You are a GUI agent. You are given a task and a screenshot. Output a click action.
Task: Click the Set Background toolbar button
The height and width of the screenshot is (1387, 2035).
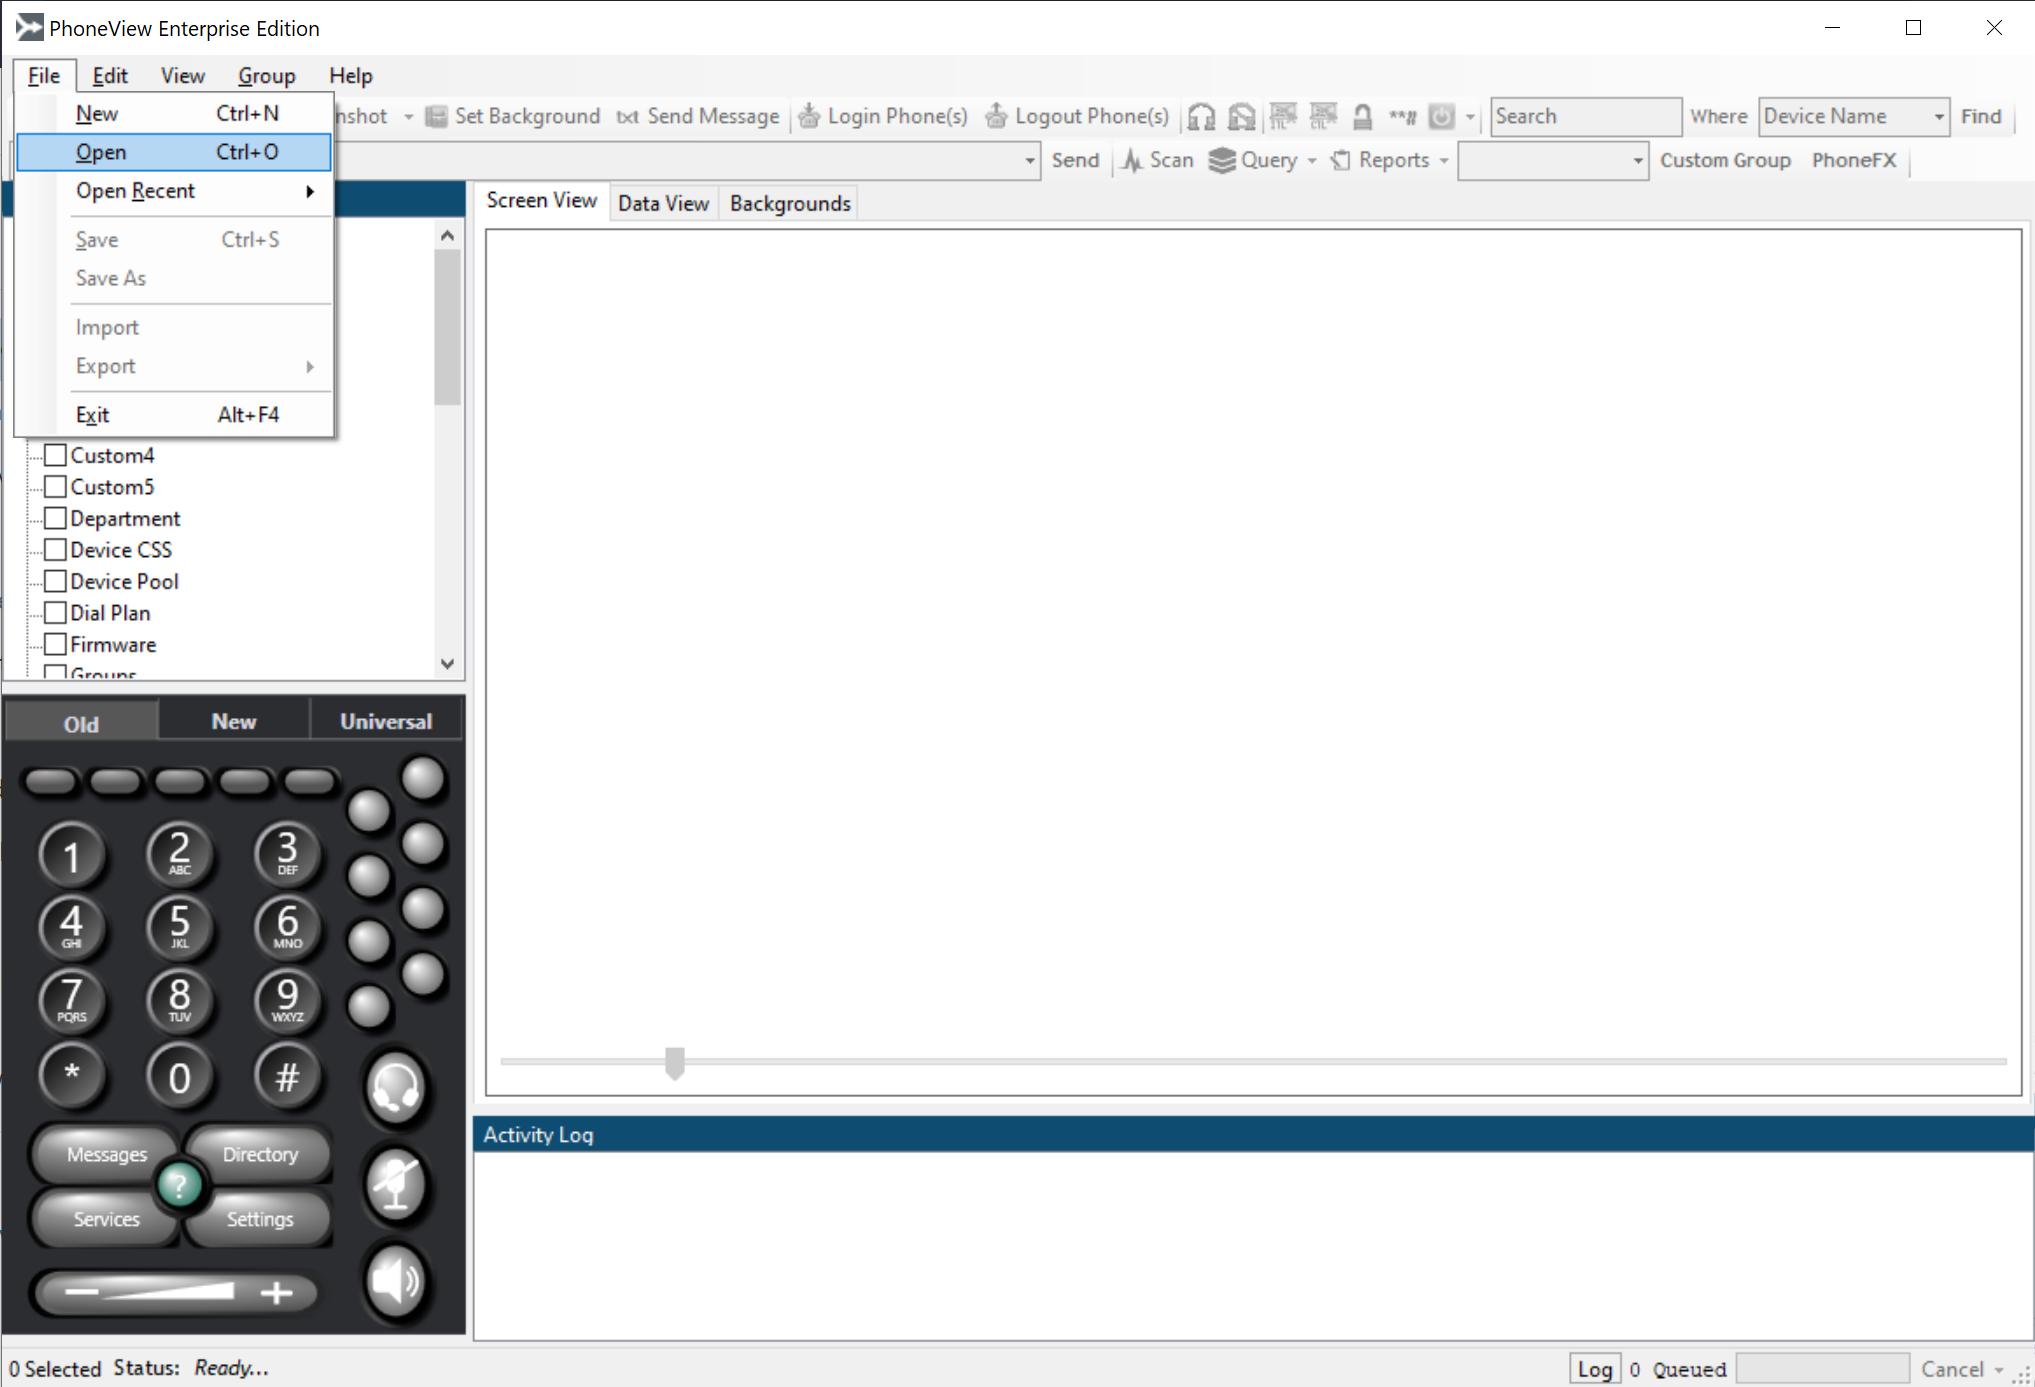coord(513,116)
